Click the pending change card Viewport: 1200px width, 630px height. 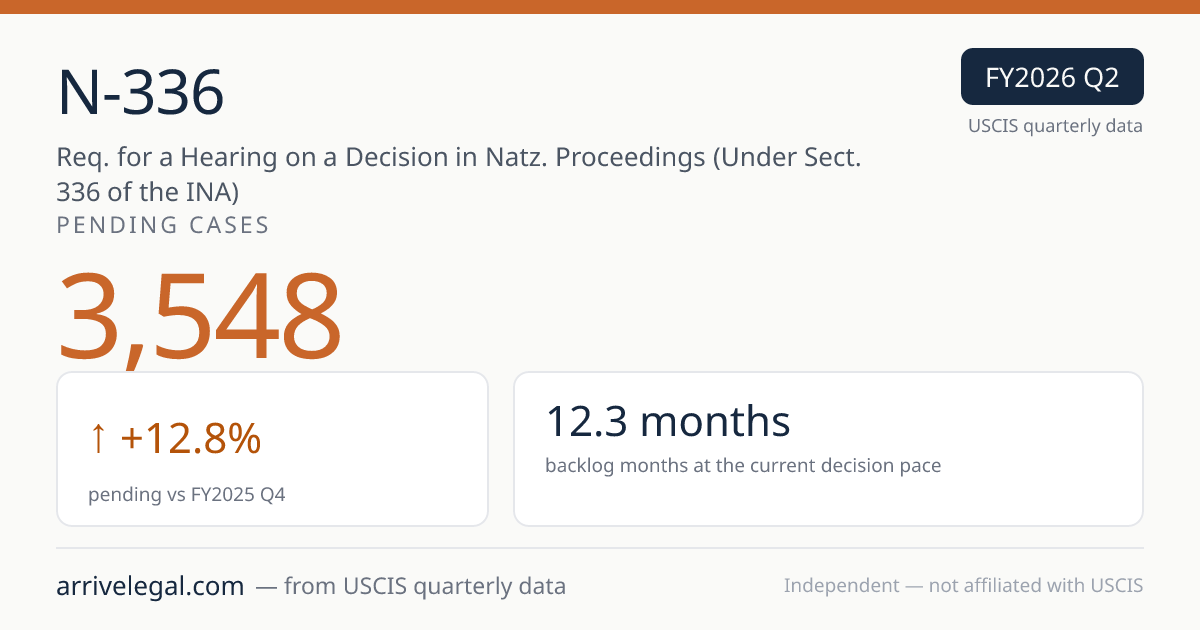click(272, 449)
